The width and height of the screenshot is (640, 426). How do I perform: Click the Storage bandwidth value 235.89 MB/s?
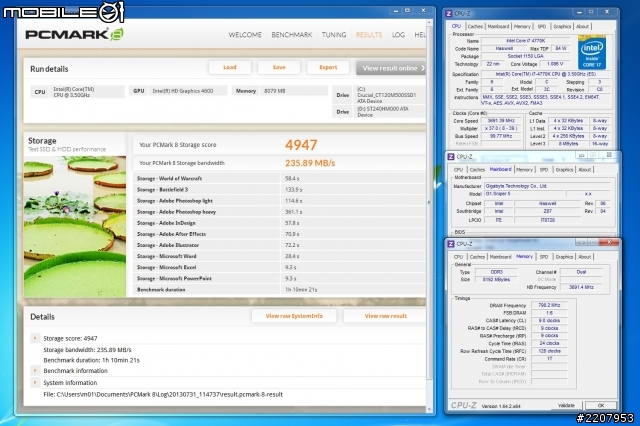tap(310, 163)
